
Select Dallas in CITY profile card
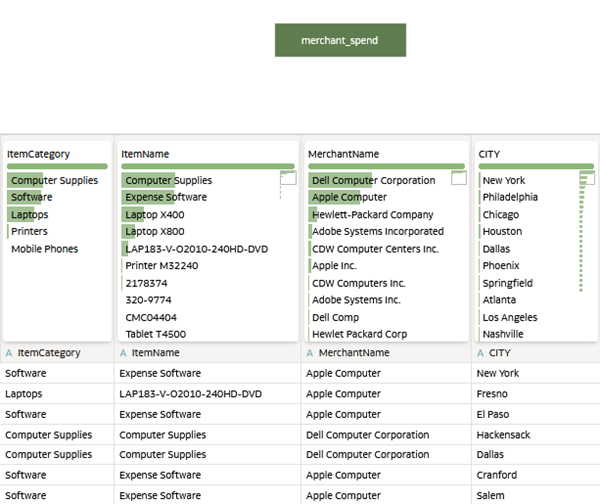pos(496,249)
